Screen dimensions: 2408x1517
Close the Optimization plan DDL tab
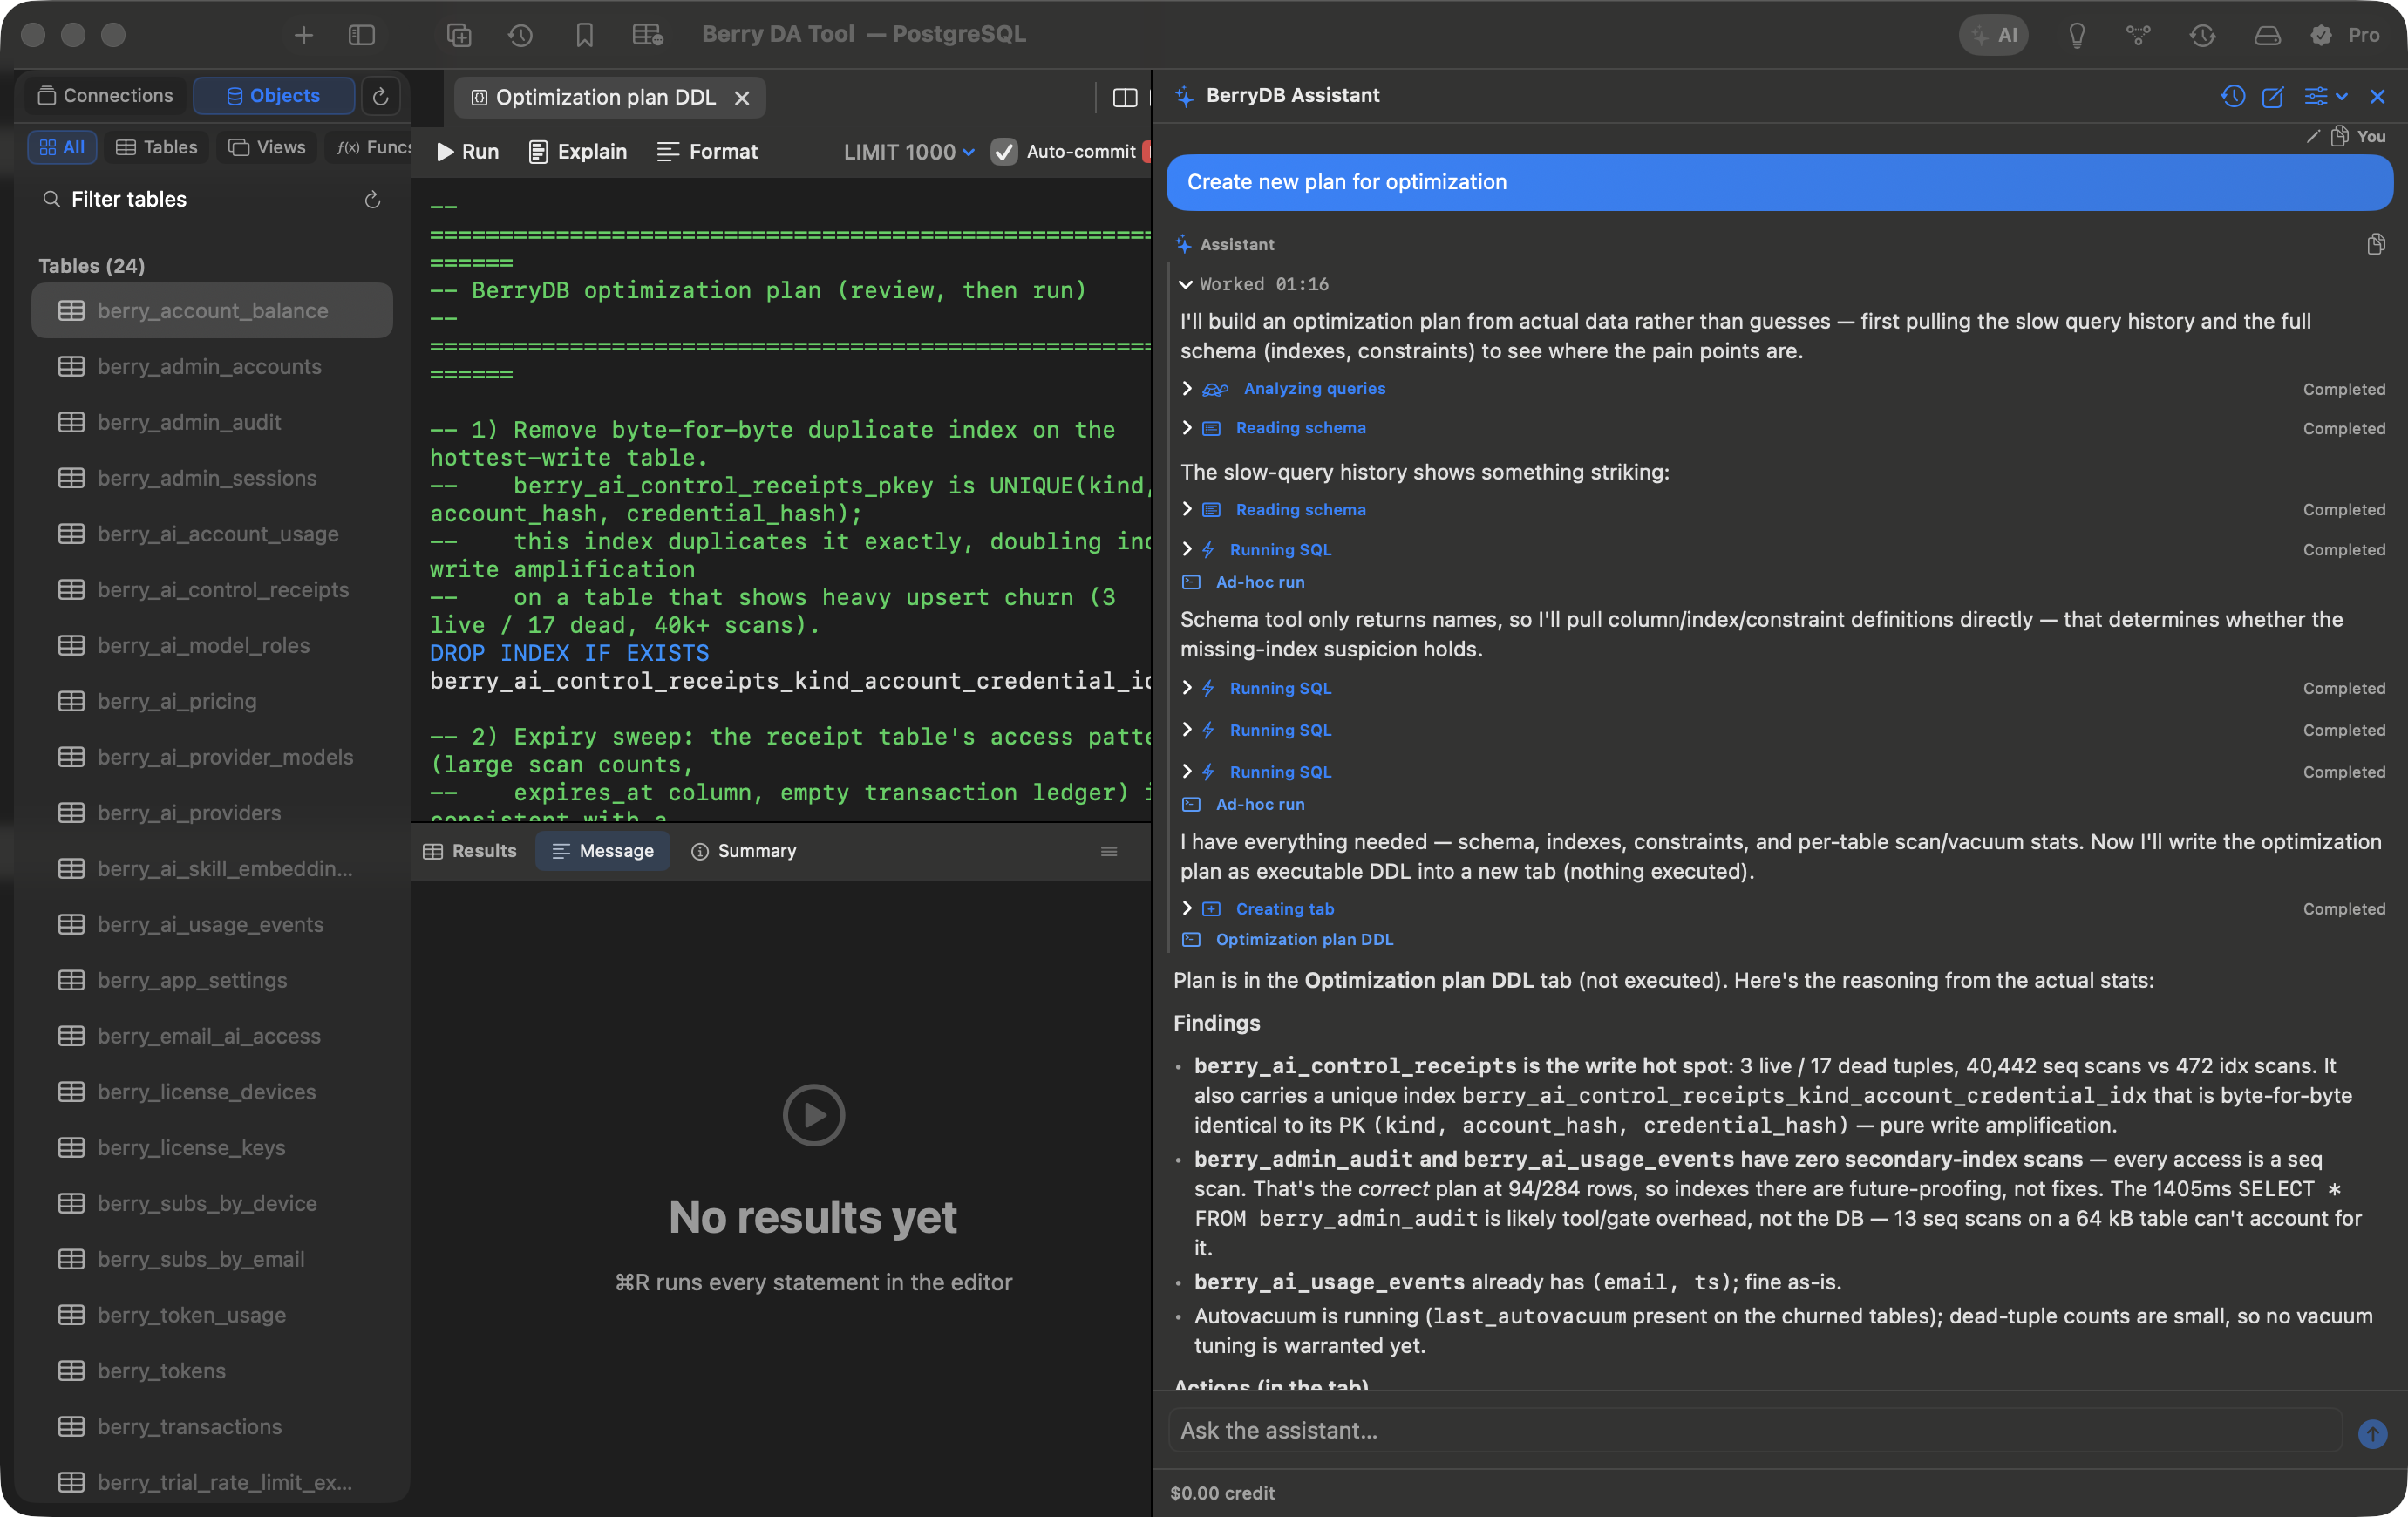pos(742,98)
